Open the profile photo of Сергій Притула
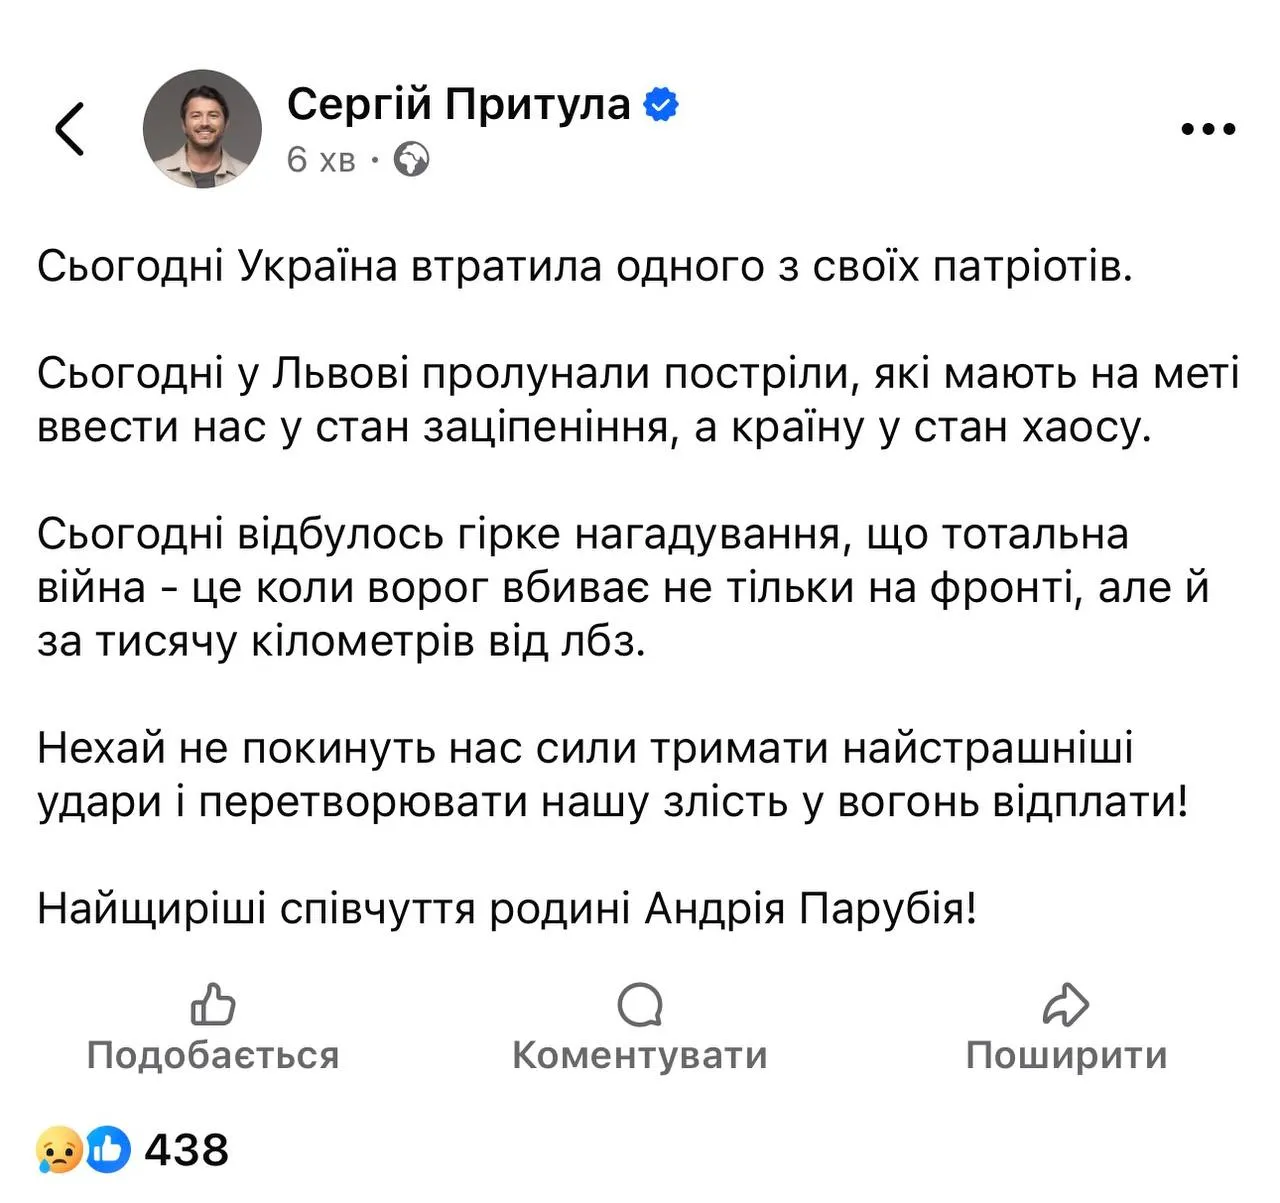 (x=203, y=128)
